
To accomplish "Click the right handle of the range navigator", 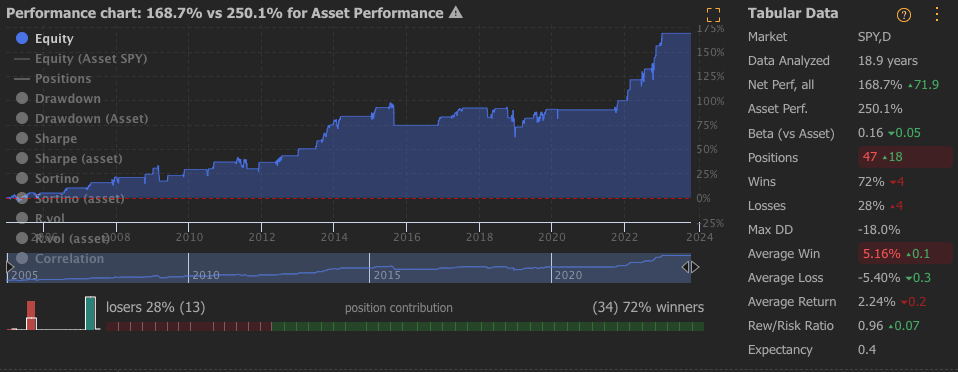I will (690, 267).
